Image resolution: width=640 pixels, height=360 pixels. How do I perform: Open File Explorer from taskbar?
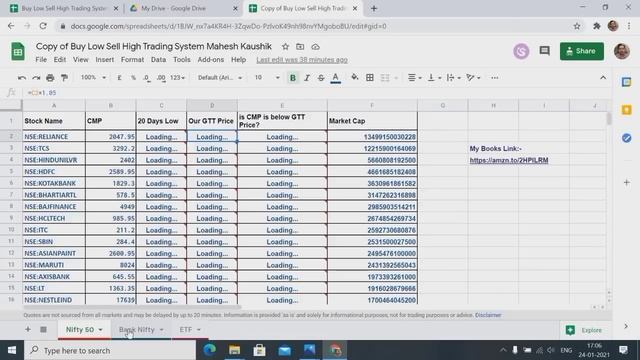pyautogui.click(x=234, y=350)
